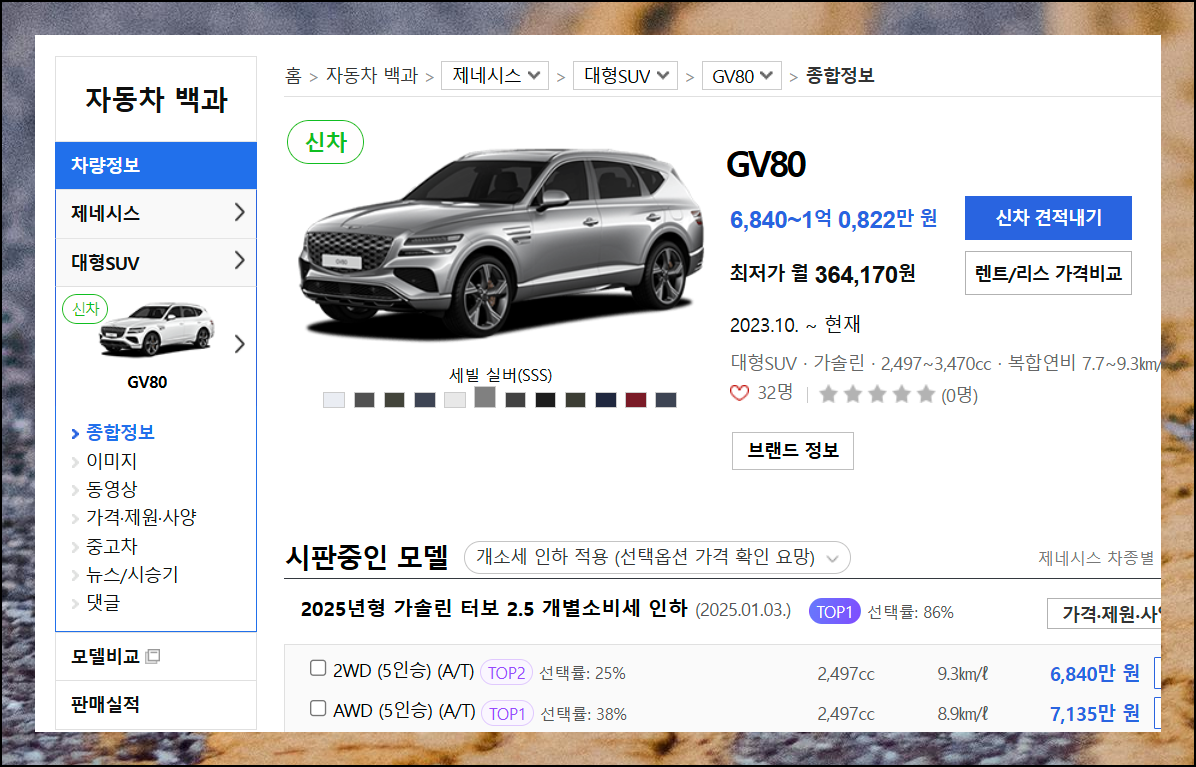The height and width of the screenshot is (767, 1196).
Task: Click the 2,497cc value on the 2WD row
Action: point(846,674)
